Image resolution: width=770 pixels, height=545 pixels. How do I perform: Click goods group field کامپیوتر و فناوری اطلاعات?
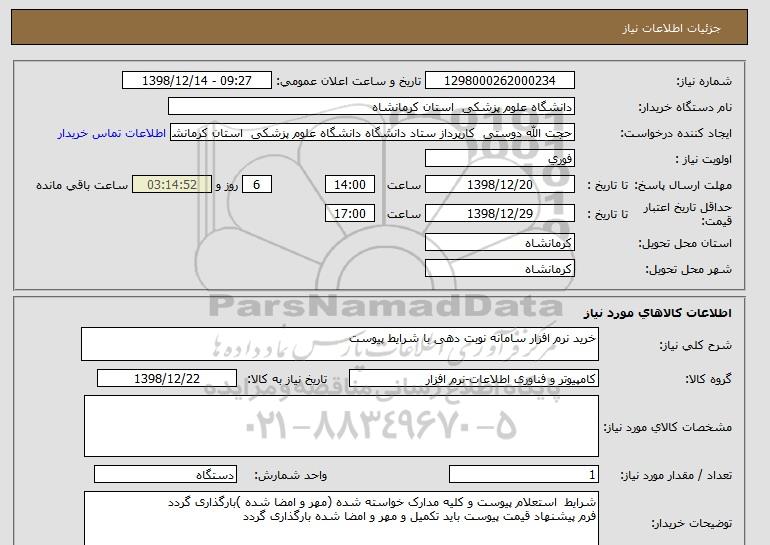[474, 379]
